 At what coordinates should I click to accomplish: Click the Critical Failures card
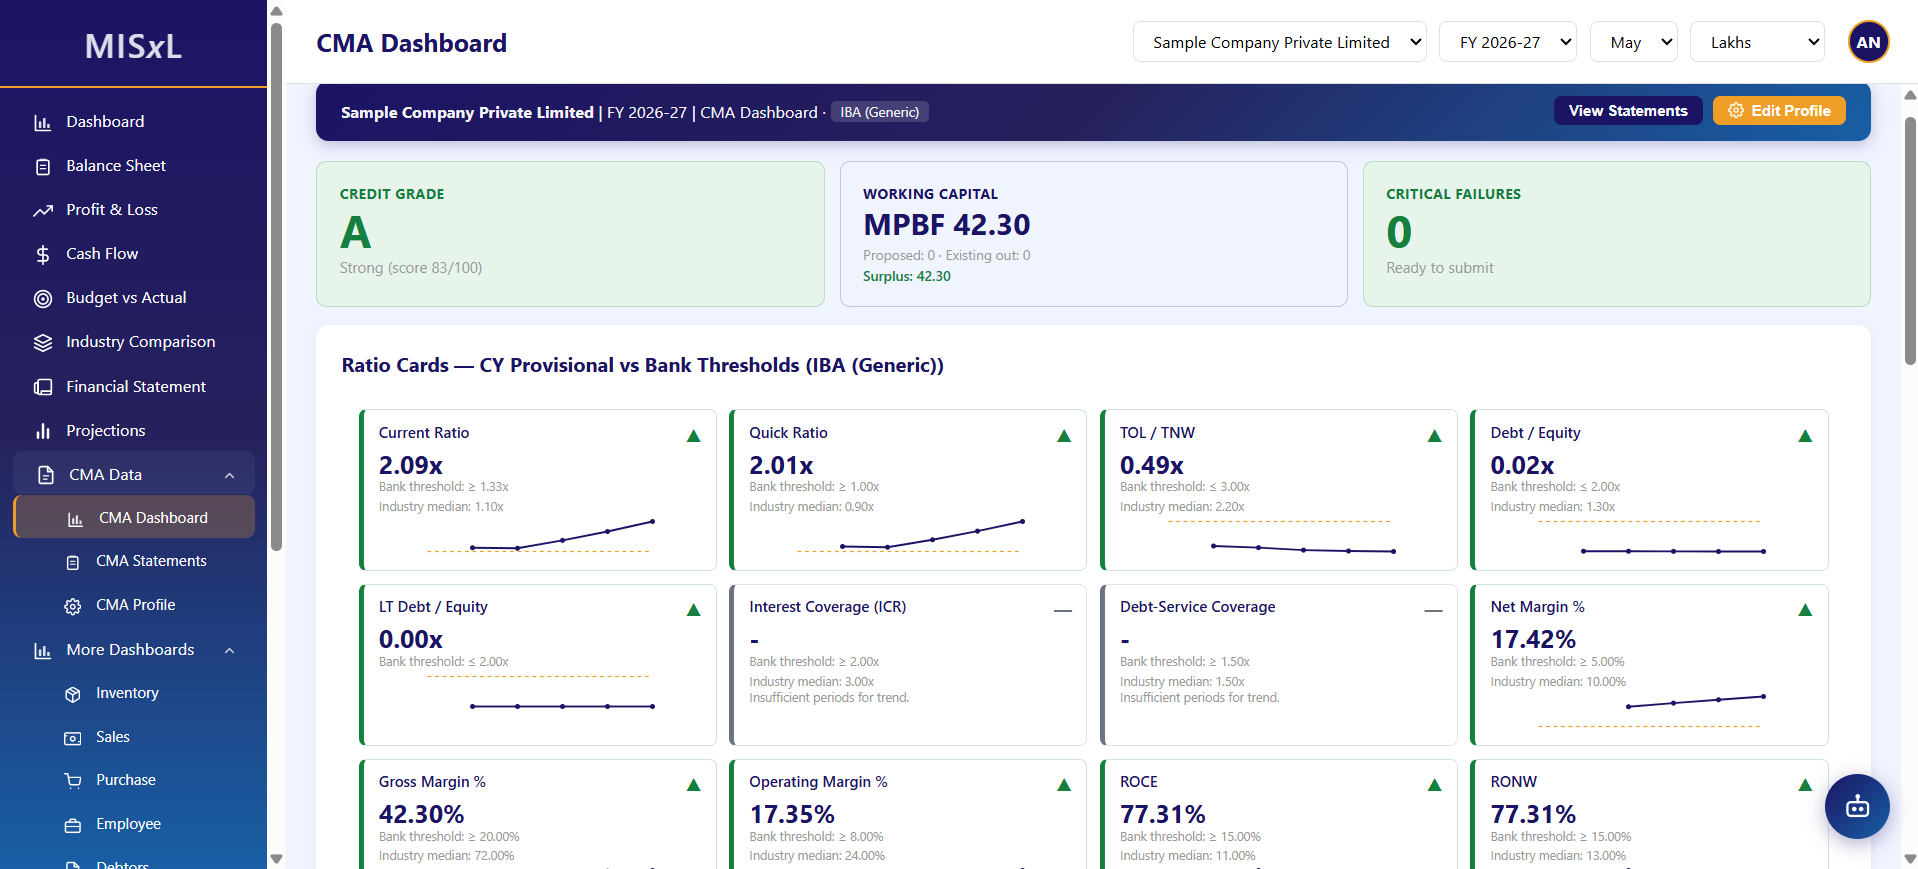pyautogui.click(x=1617, y=234)
